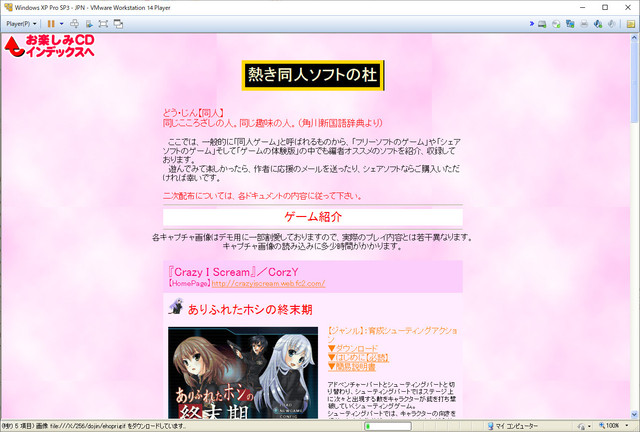Click the 【ジャンル】育成シューティングアクション text
Image resolution: width=640 pixels, height=432 pixels.
pyautogui.click(x=392, y=335)
